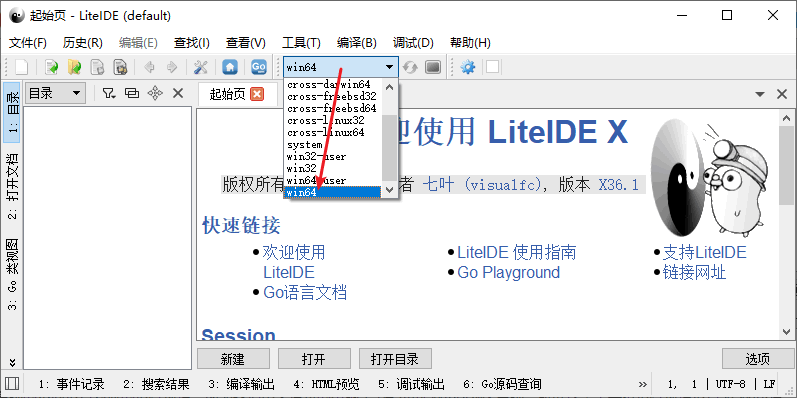Select highlighted win64 entry in list
Viewport: 797px width, 398px height.
tap(332, 192)
